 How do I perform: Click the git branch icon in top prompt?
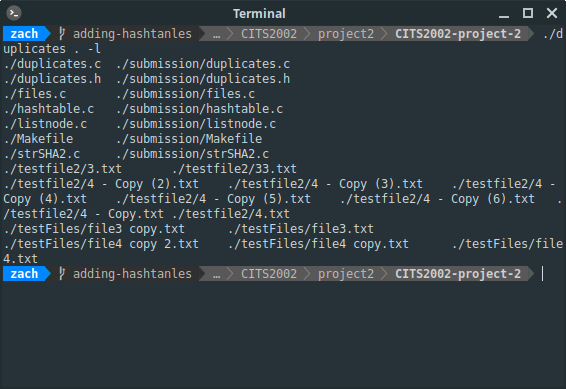coord(62,34)
